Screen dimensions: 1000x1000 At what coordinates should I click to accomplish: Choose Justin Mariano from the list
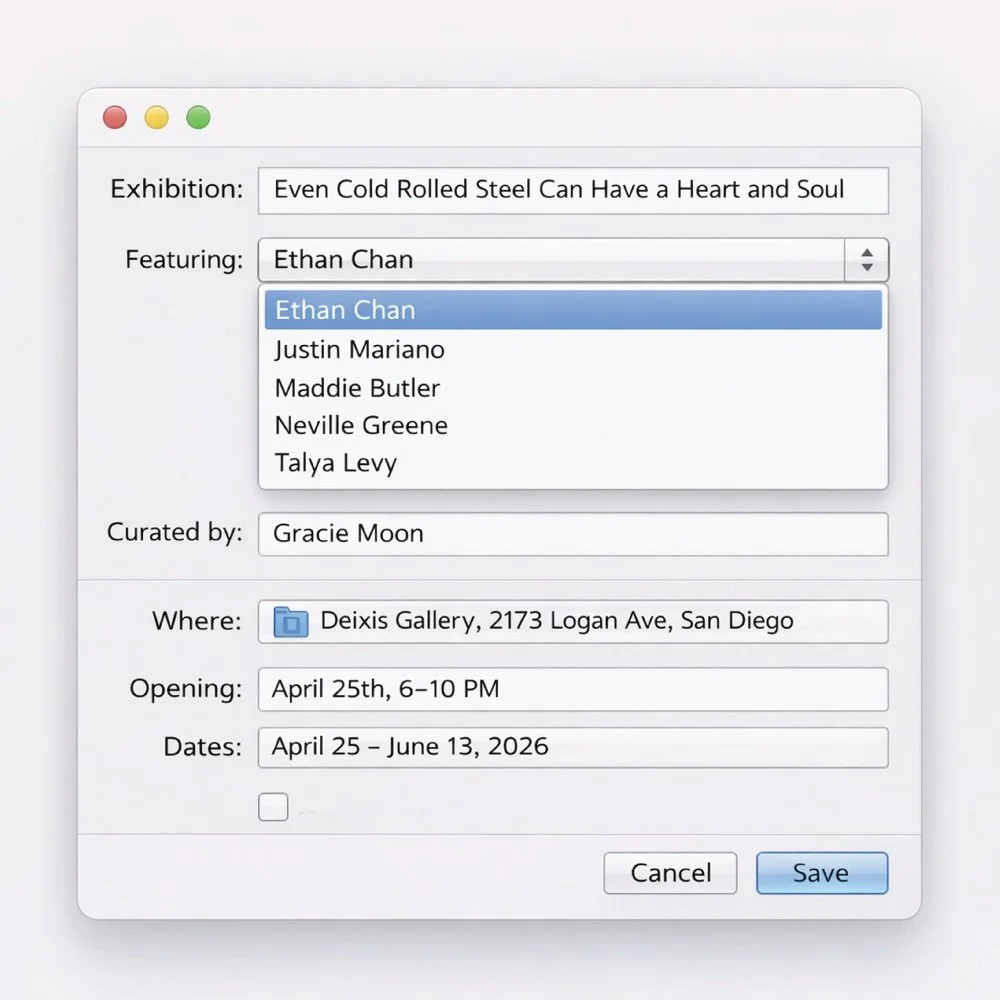pos(573,349)
